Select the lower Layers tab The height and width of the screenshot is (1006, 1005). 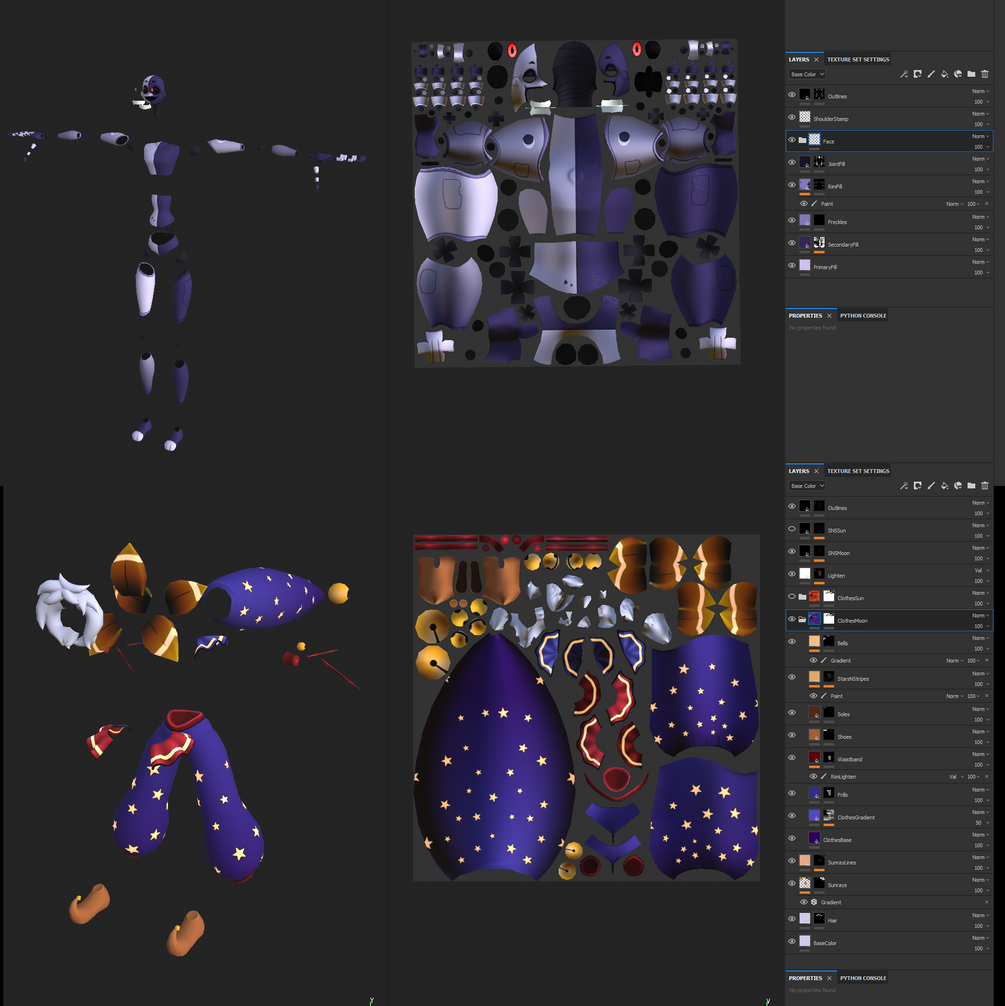pyautogui.click(x=799, y=471)
